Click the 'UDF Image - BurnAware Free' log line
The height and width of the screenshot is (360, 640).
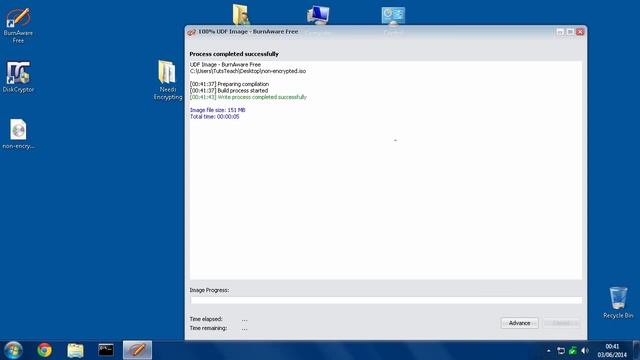pos(225,64)
